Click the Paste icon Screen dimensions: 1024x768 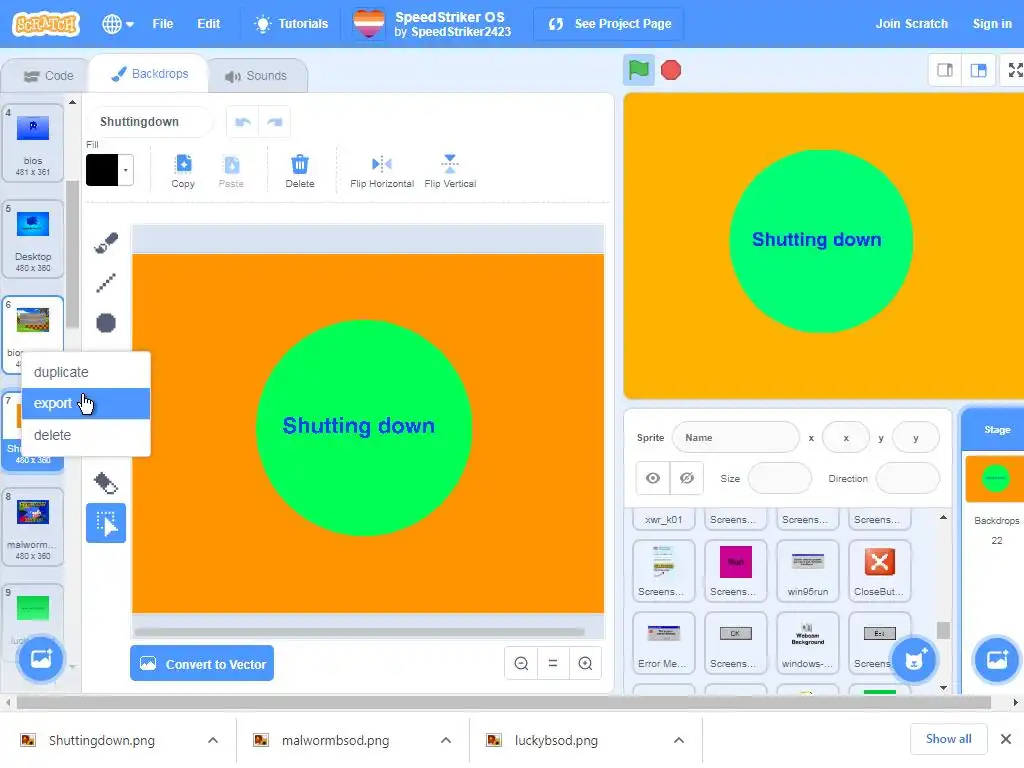[231, 171]
